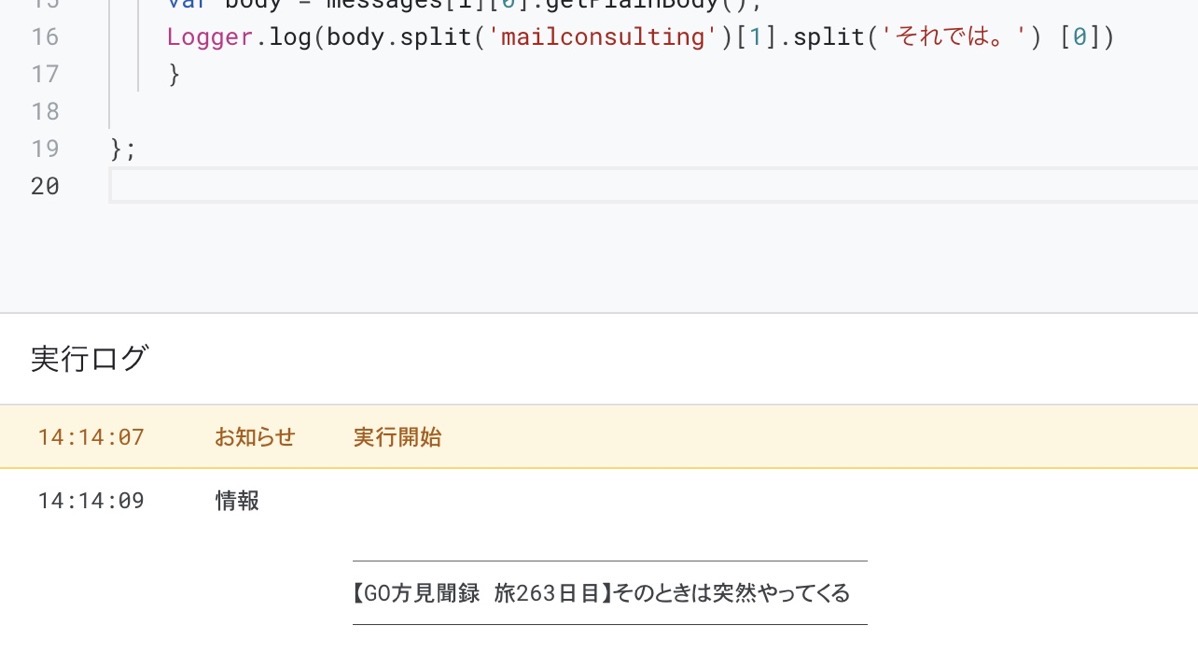Place cursor in empty line 20
Viewport: 1198px width, 654px height.
653,186
